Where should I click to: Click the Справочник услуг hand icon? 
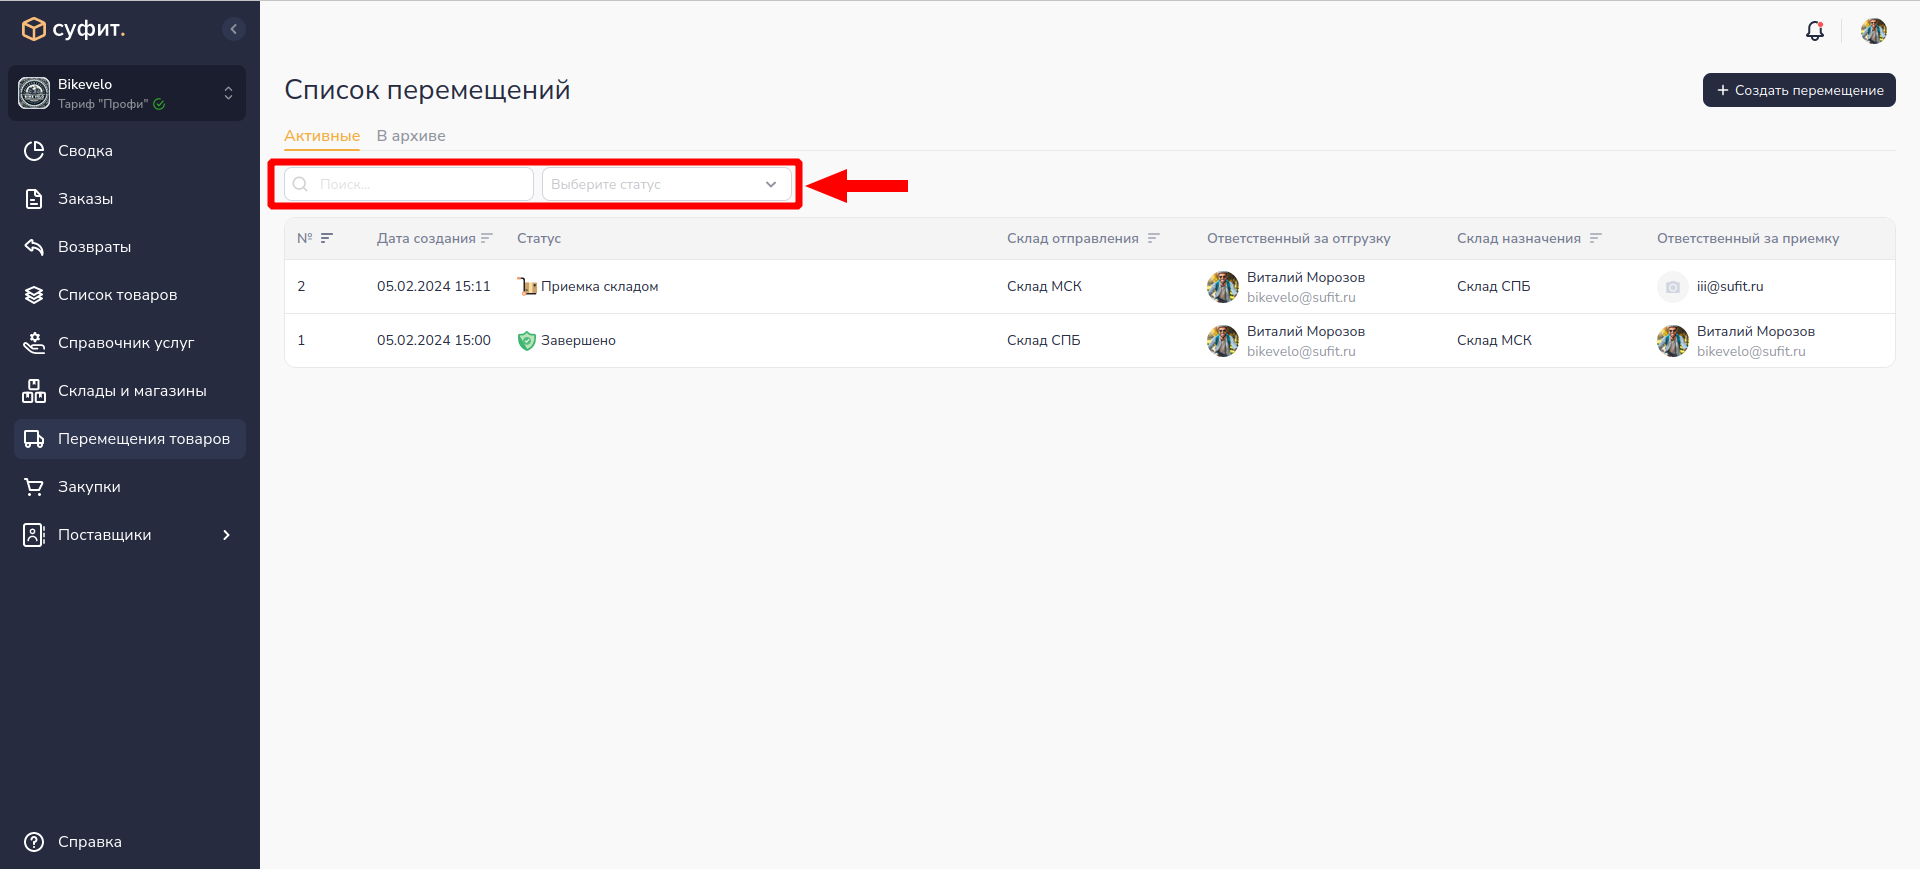pos(34,343)
